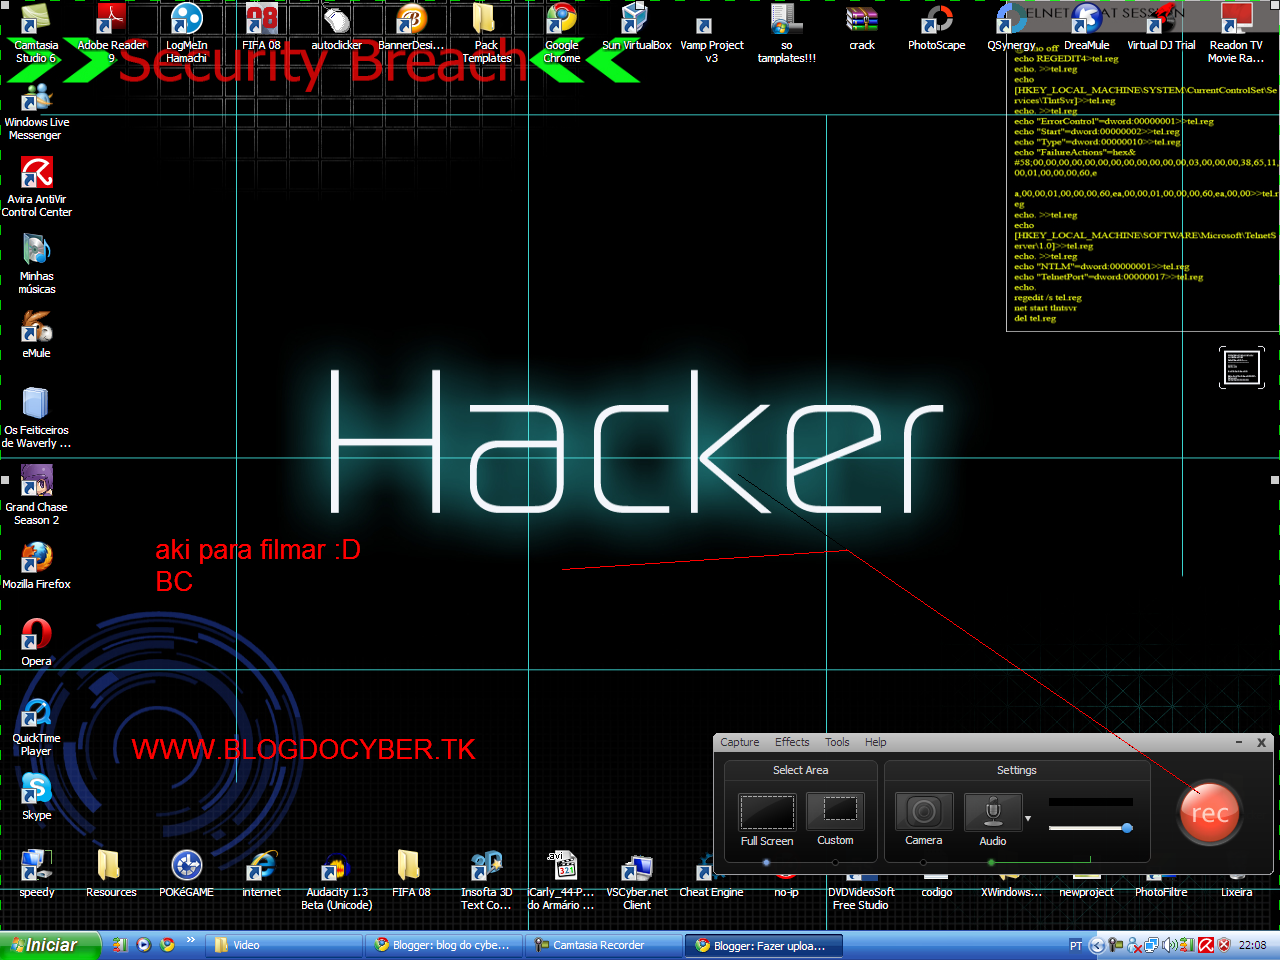
Task: Open the FIFA 08 folder in bottom row
Action: pyautogui.click(x=411, y=873)
